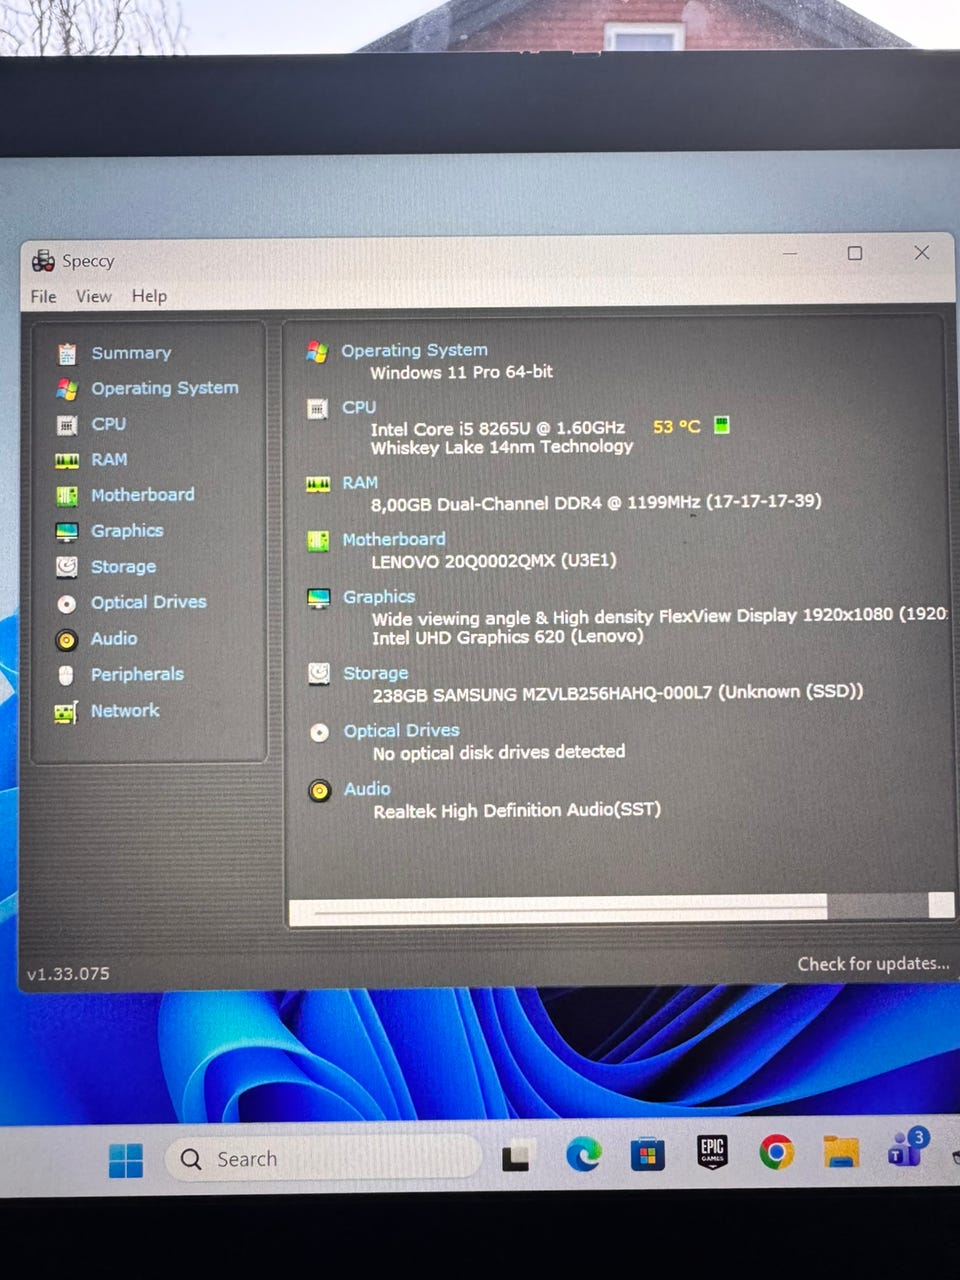
Task: Open Operating System label in sidebar
Action: tap(165, 388)
